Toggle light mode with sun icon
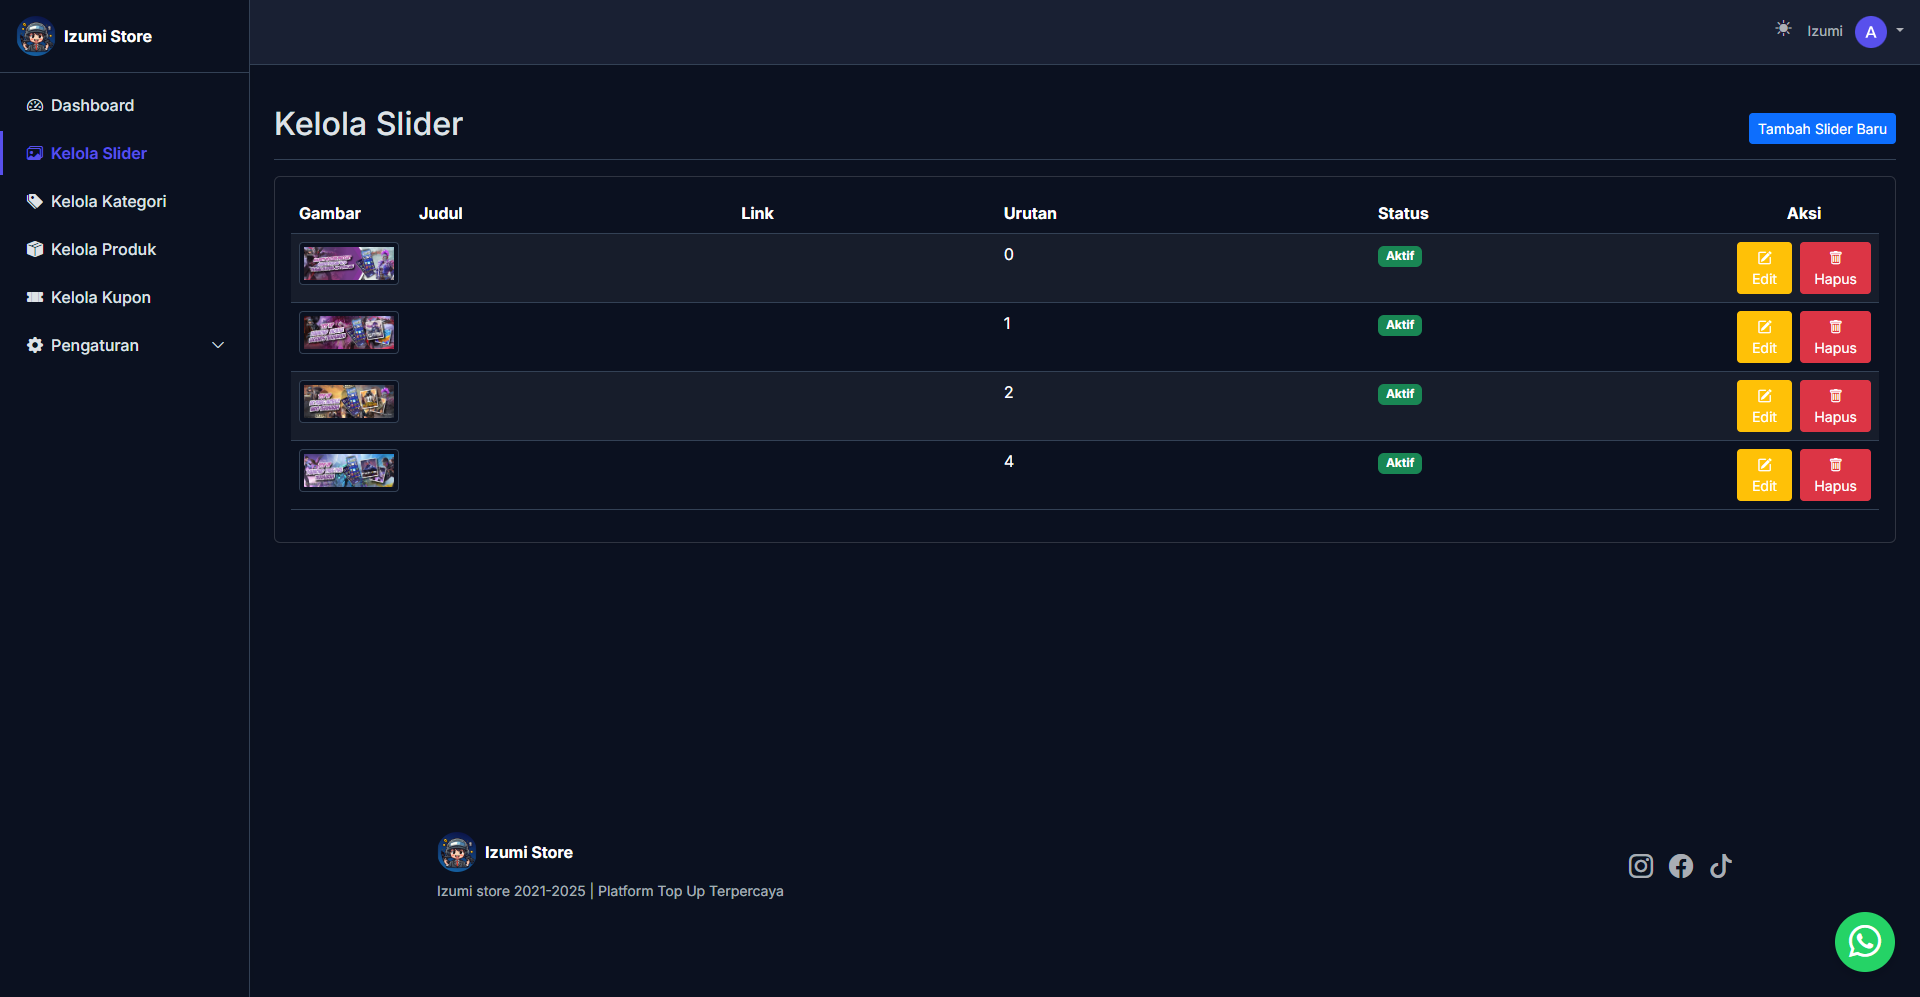Viewport: 1920px width, 997px height. (x=1783, y=29)
